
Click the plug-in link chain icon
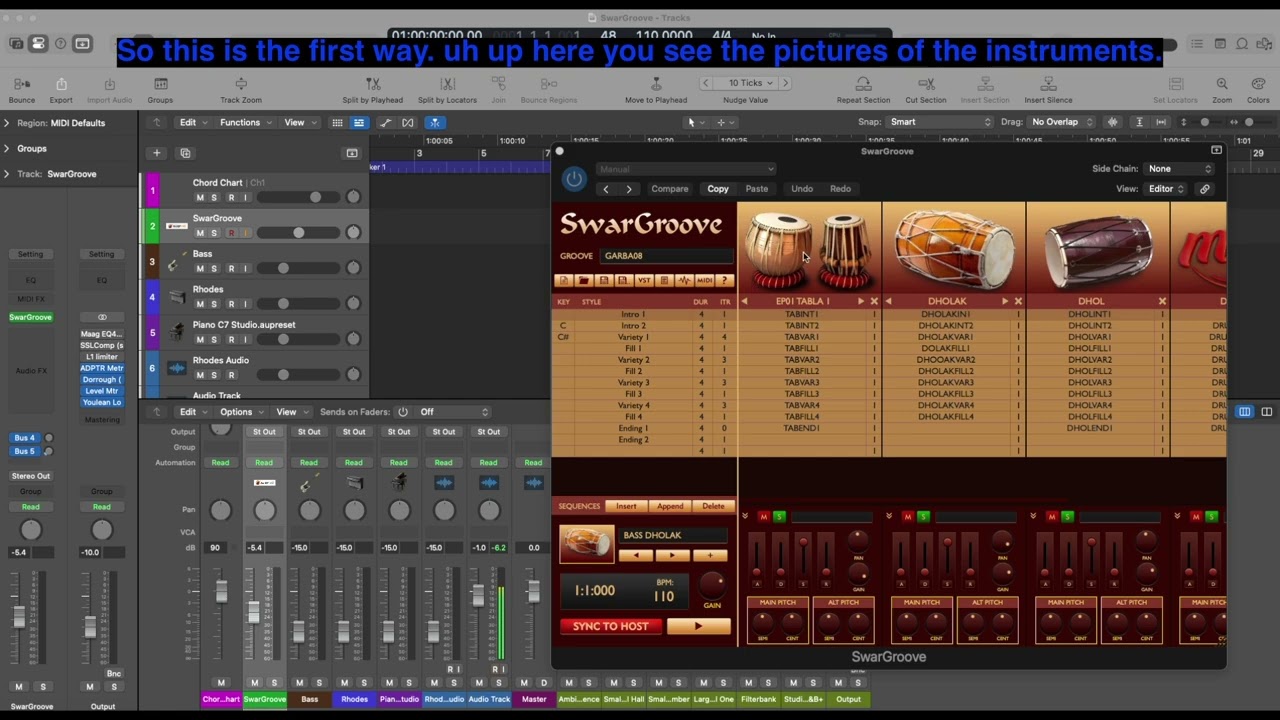1205,189
